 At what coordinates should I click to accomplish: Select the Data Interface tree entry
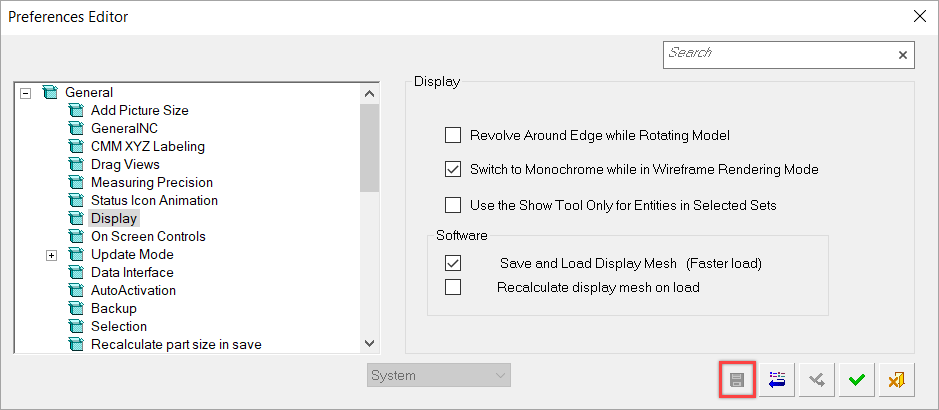(x=132, y=272)
